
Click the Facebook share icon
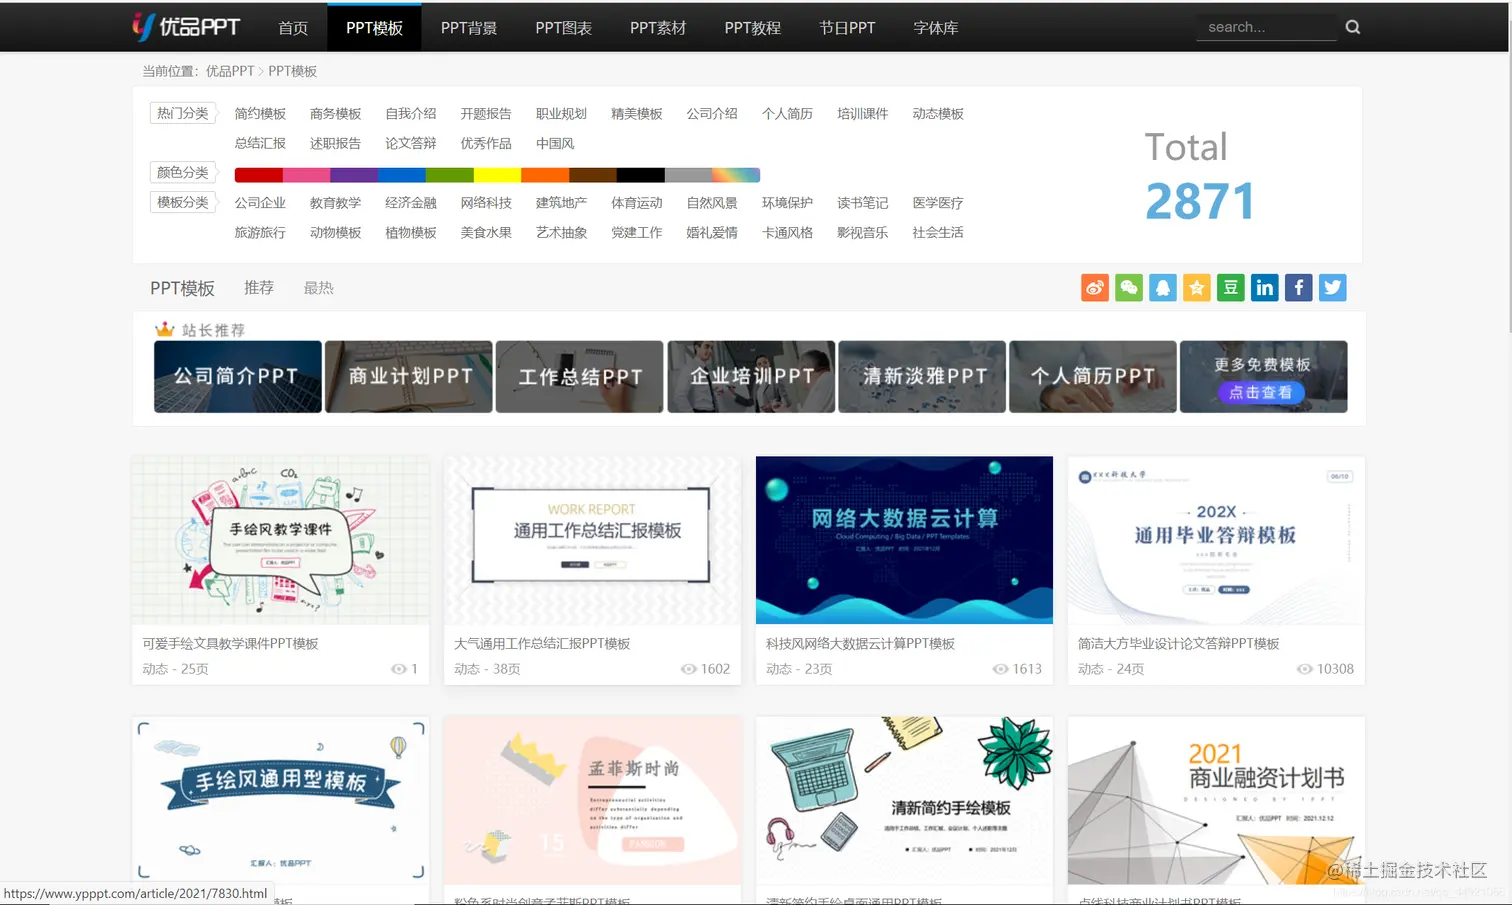(1298, 287)
